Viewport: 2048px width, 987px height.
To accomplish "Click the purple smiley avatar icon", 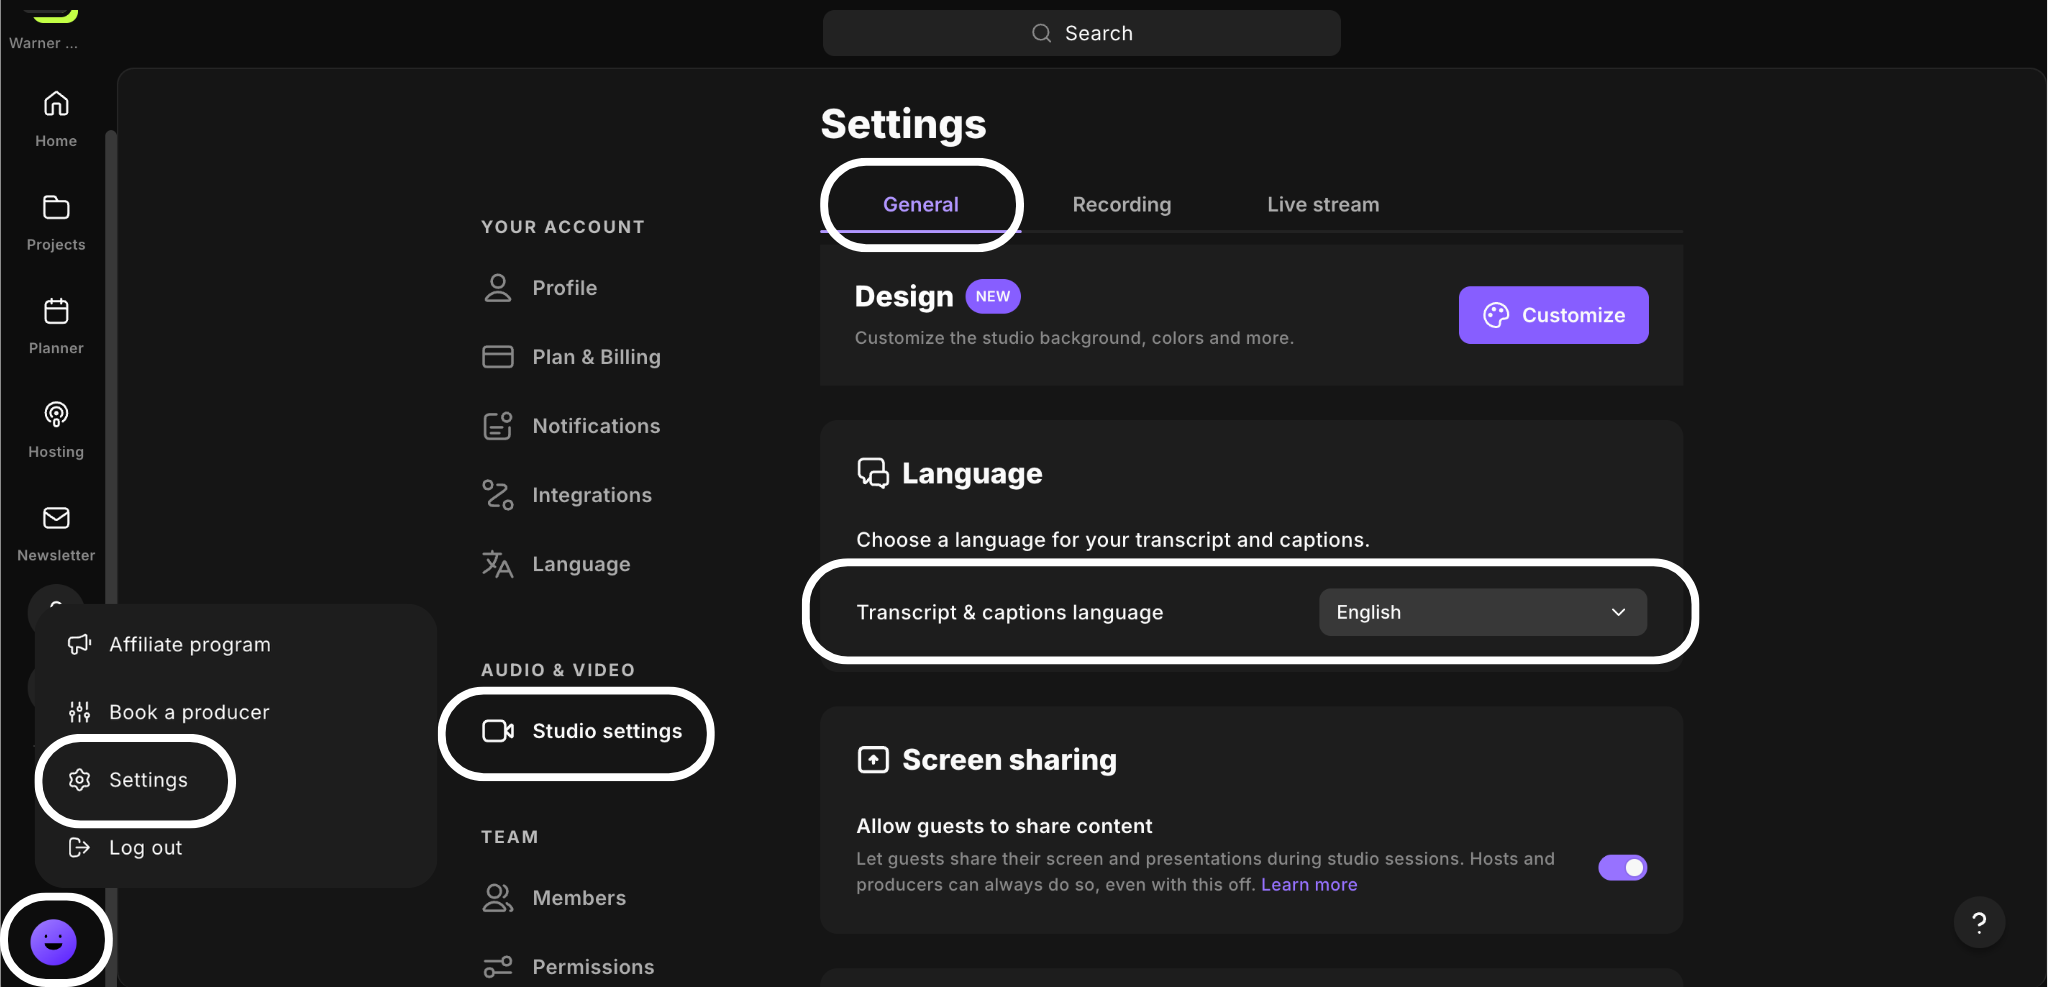I will [54, 942].
